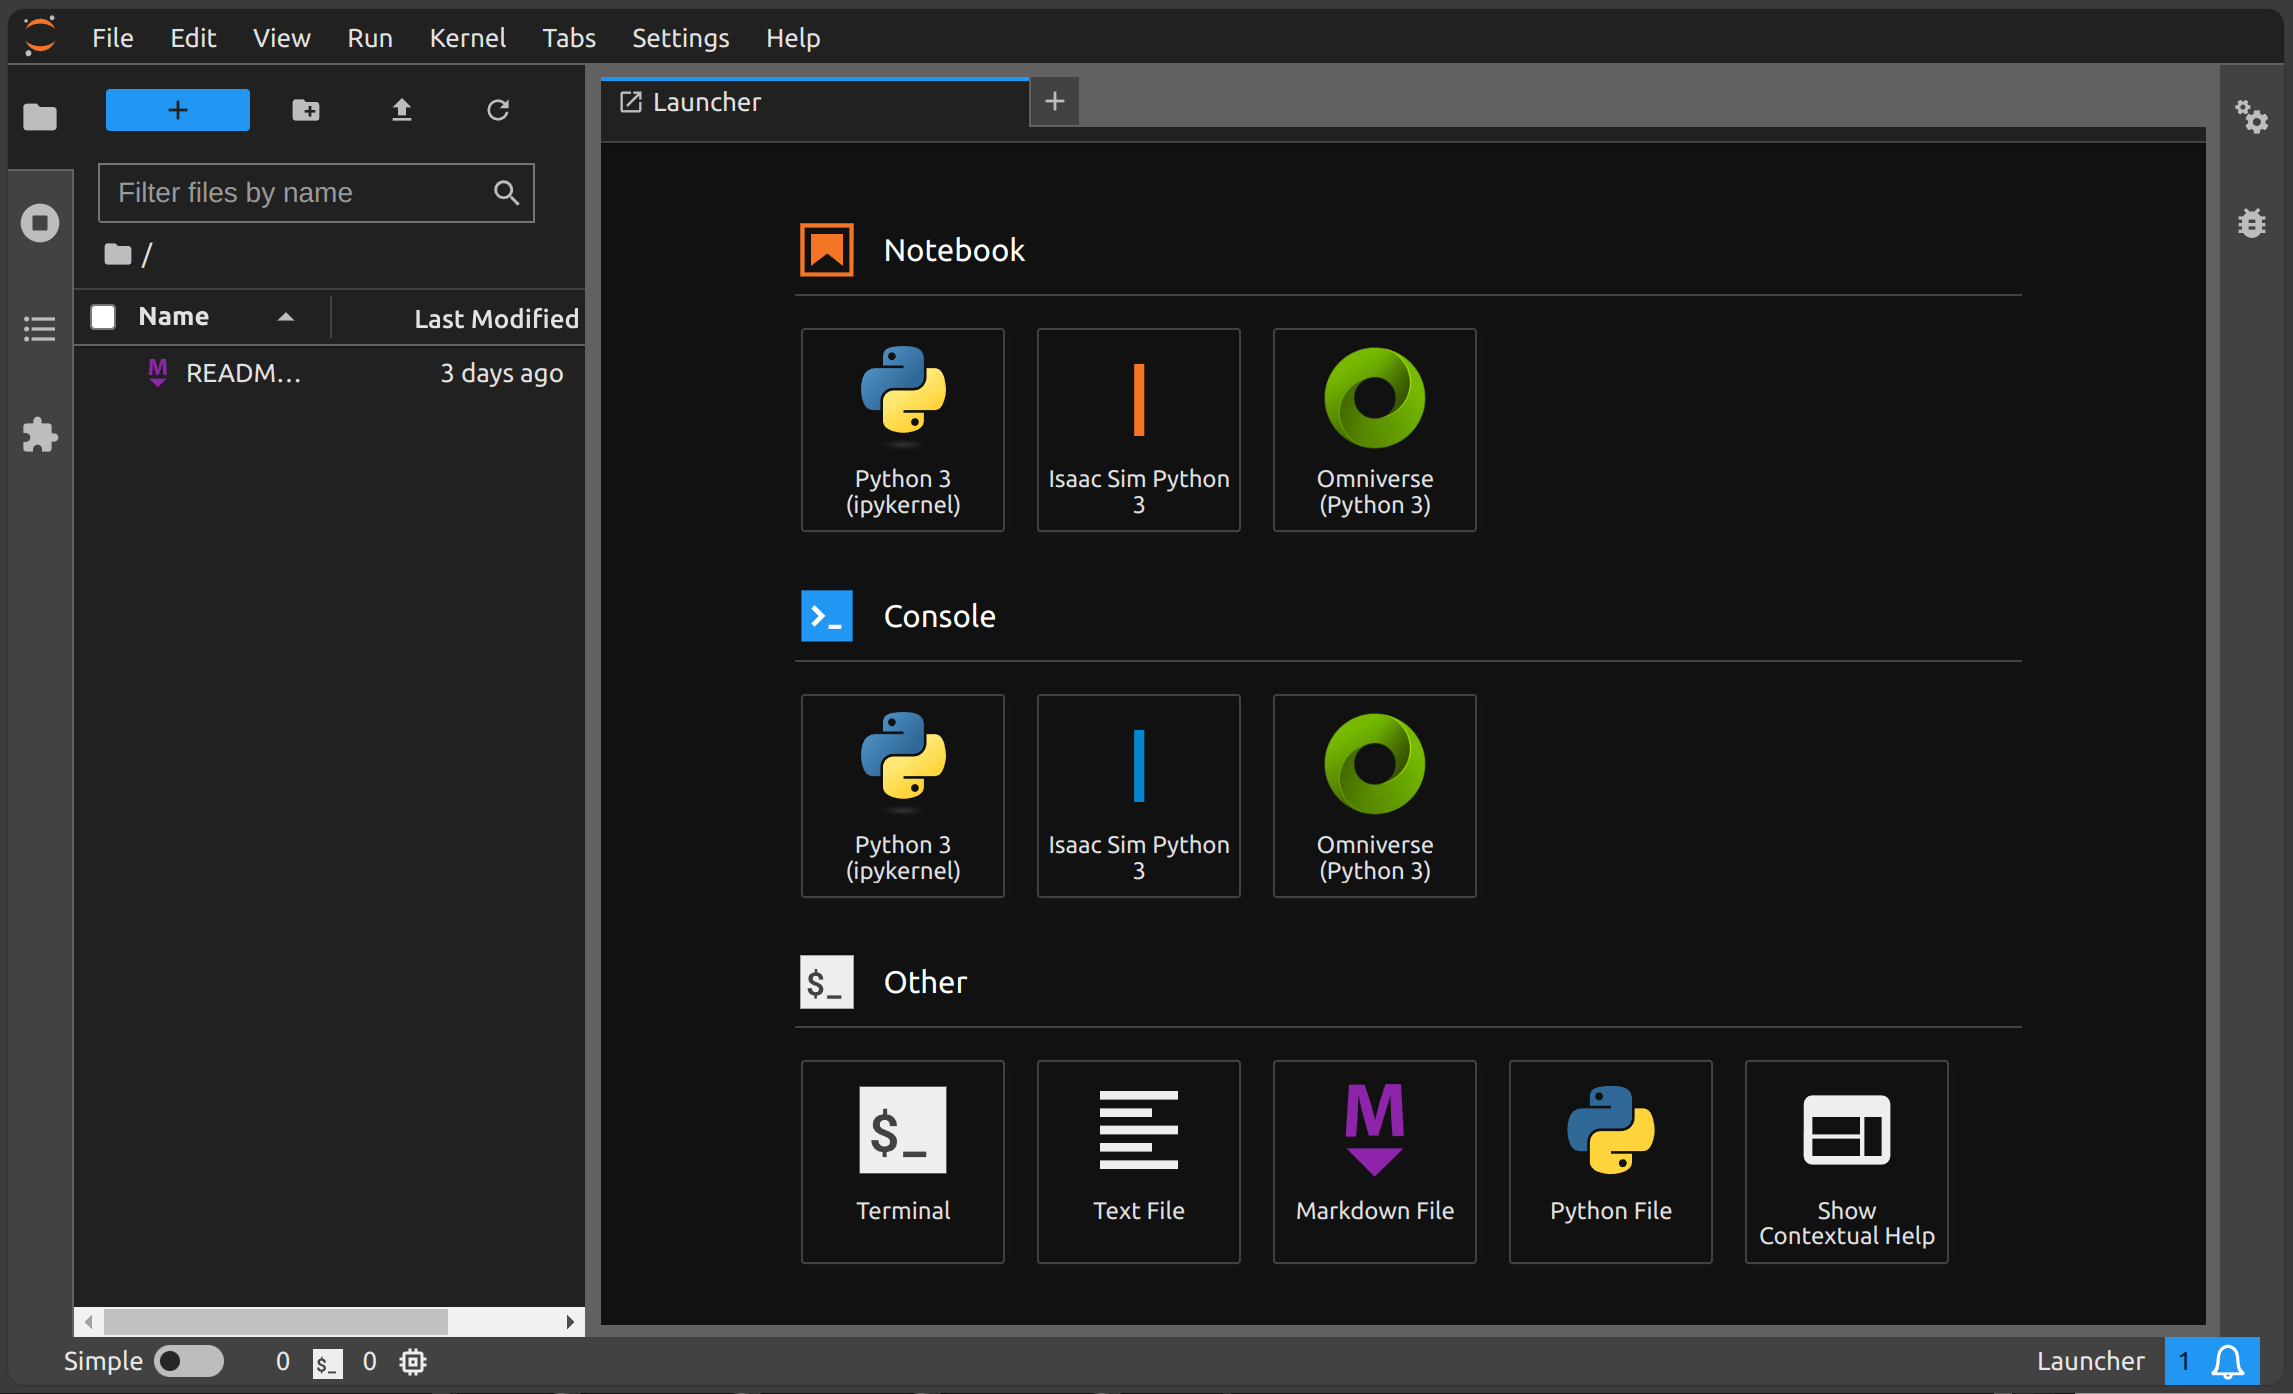Screen dimensions: 2293x1394
Task: Click the Kernel menu item
Action: click(x=467, y=36)
